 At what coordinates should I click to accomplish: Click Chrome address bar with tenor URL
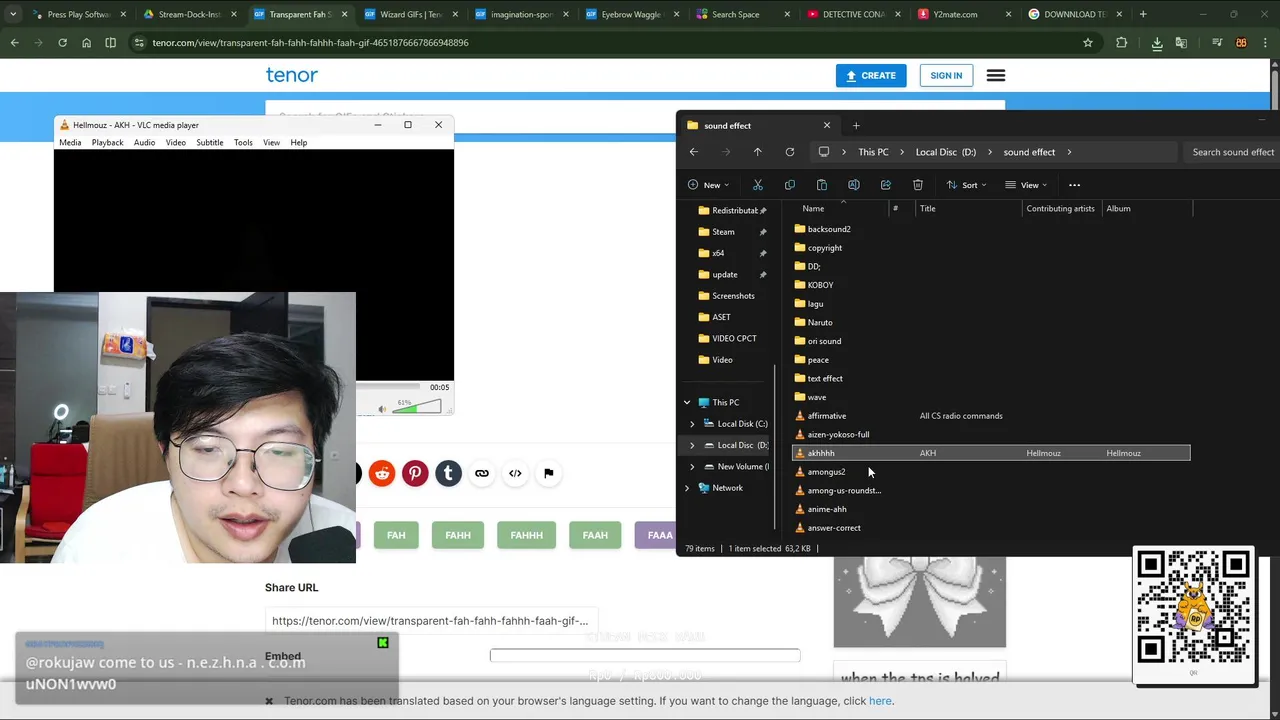tap(610, 43)
